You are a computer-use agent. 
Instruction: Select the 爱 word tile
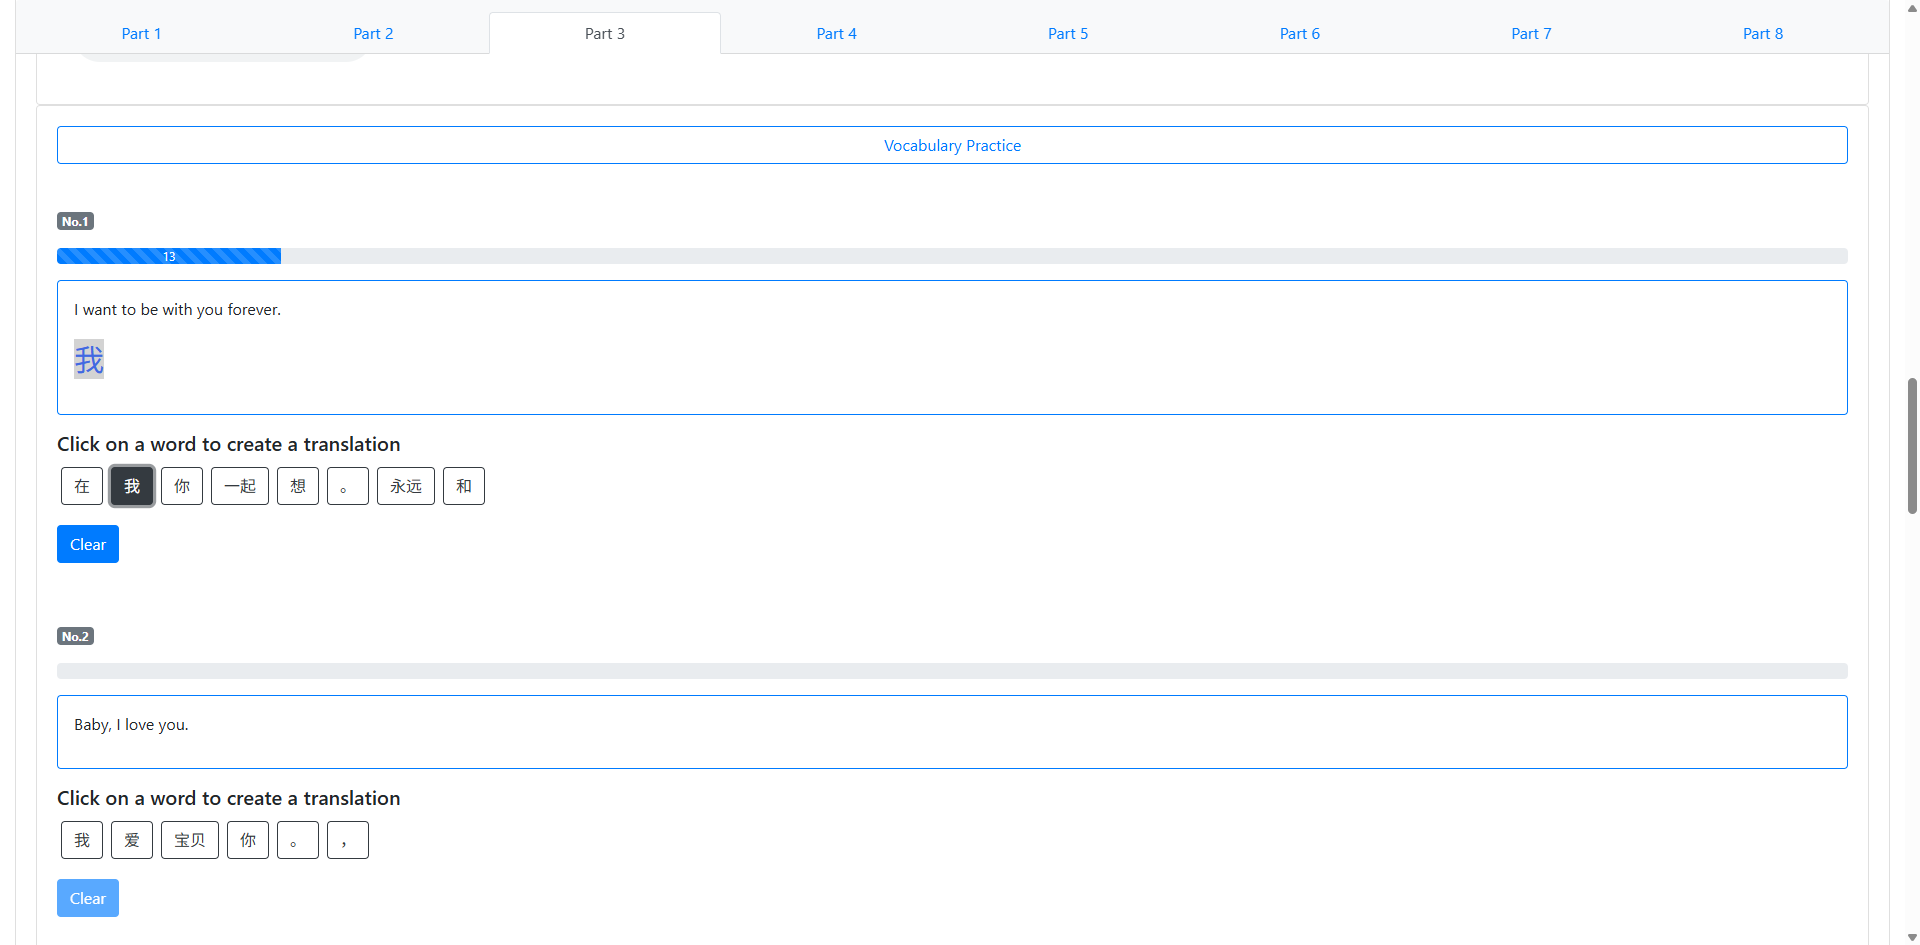(x=132, y=840)
